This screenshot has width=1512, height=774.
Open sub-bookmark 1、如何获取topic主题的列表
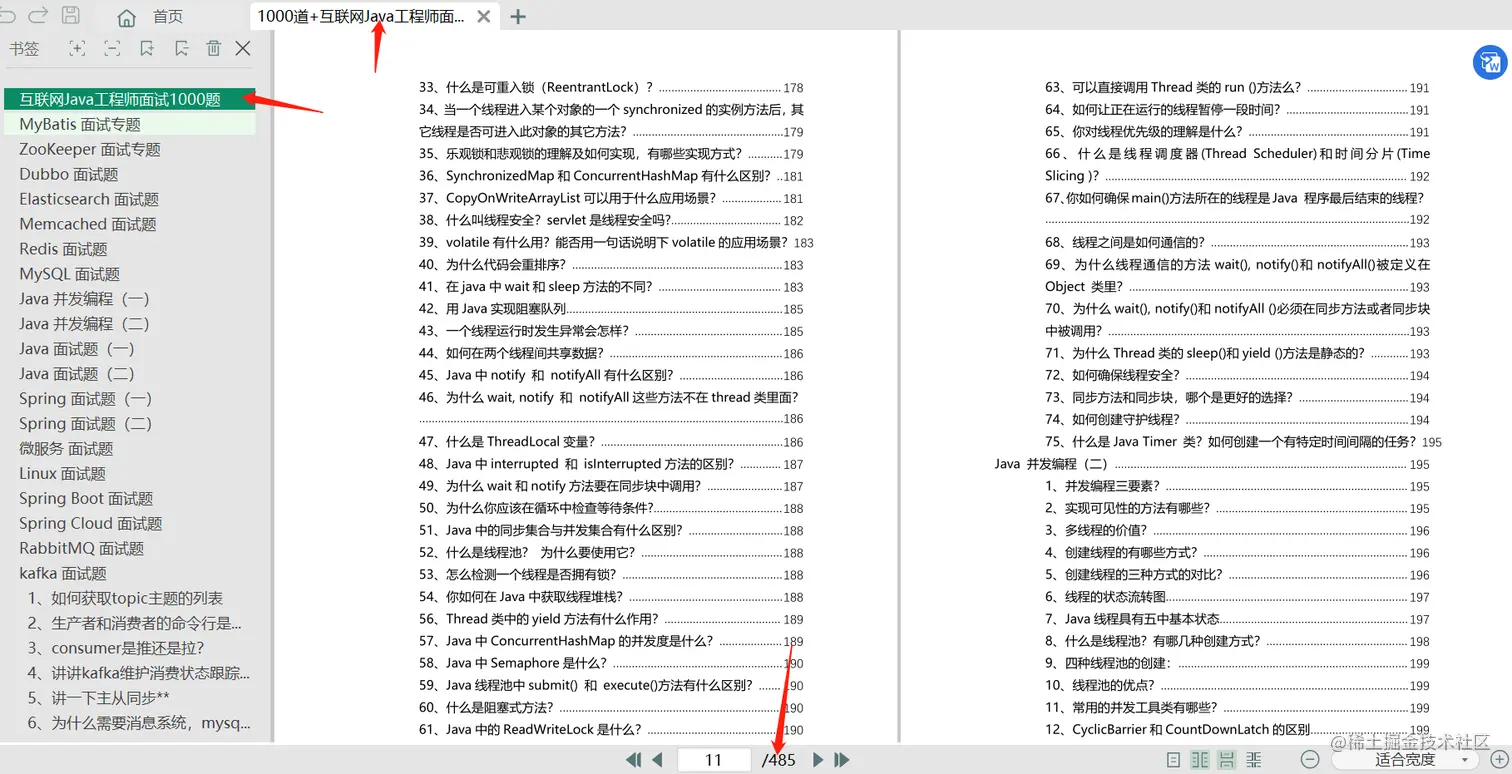click(x=125, y=599)
